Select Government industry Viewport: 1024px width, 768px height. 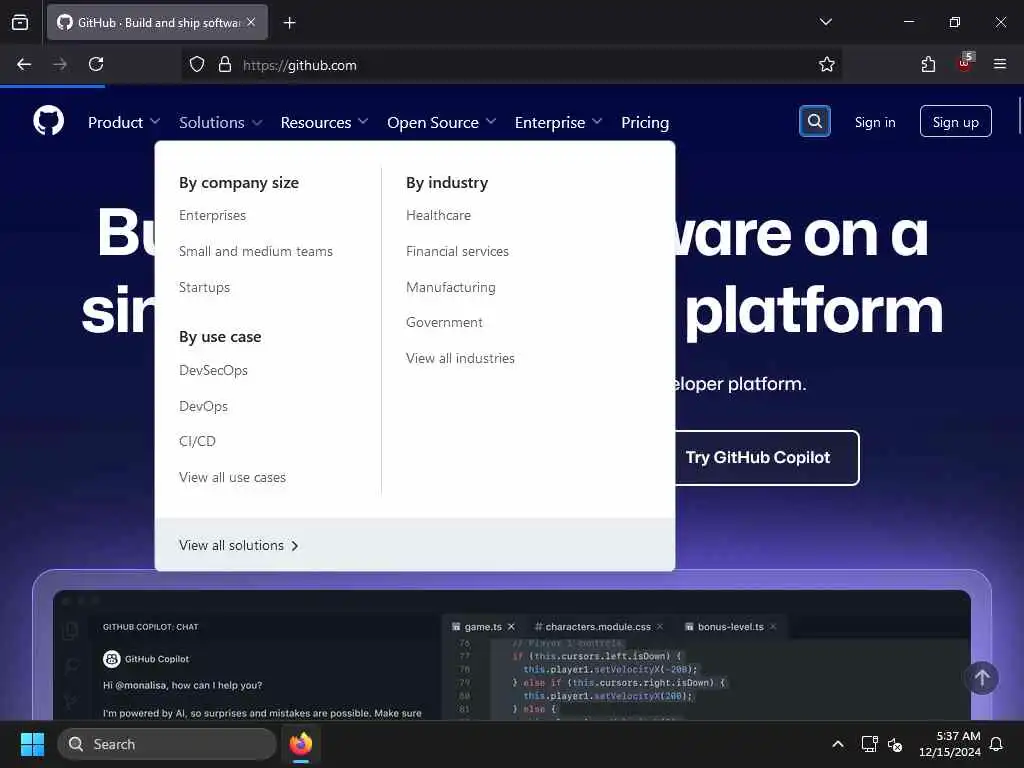pos(444,322)
